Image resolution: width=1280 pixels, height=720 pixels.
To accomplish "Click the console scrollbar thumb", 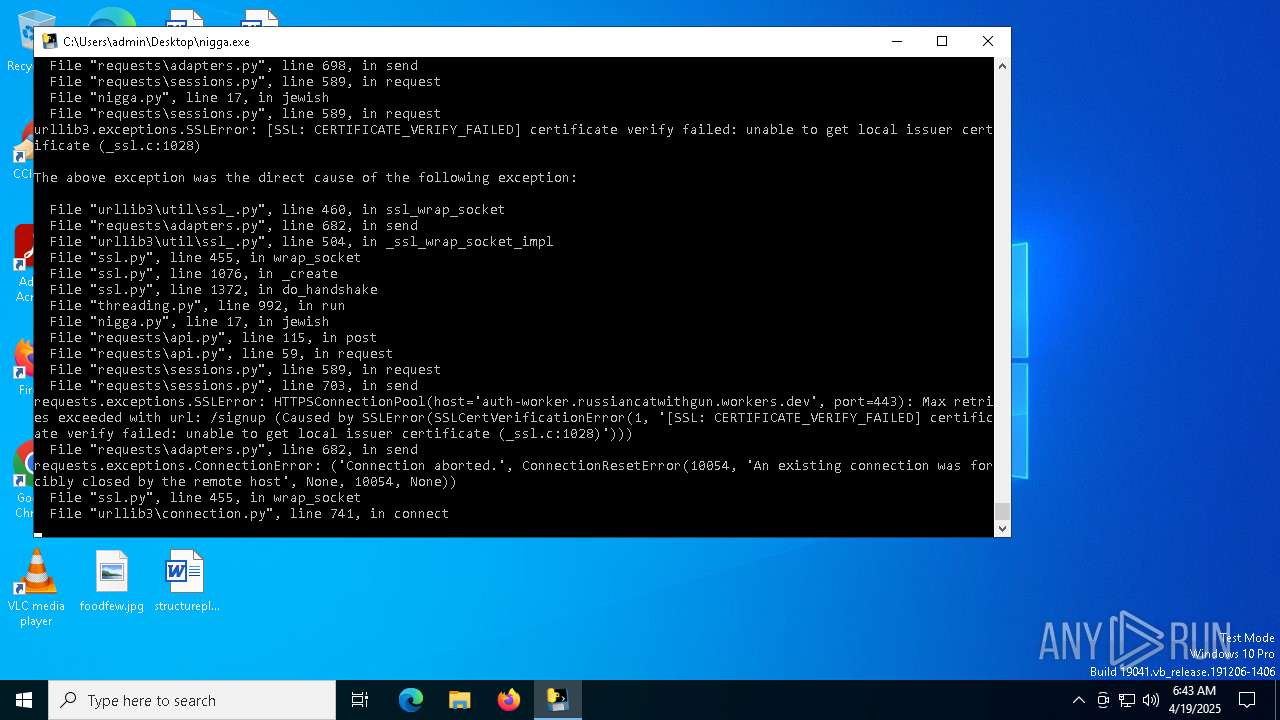I will [1002, 511].
